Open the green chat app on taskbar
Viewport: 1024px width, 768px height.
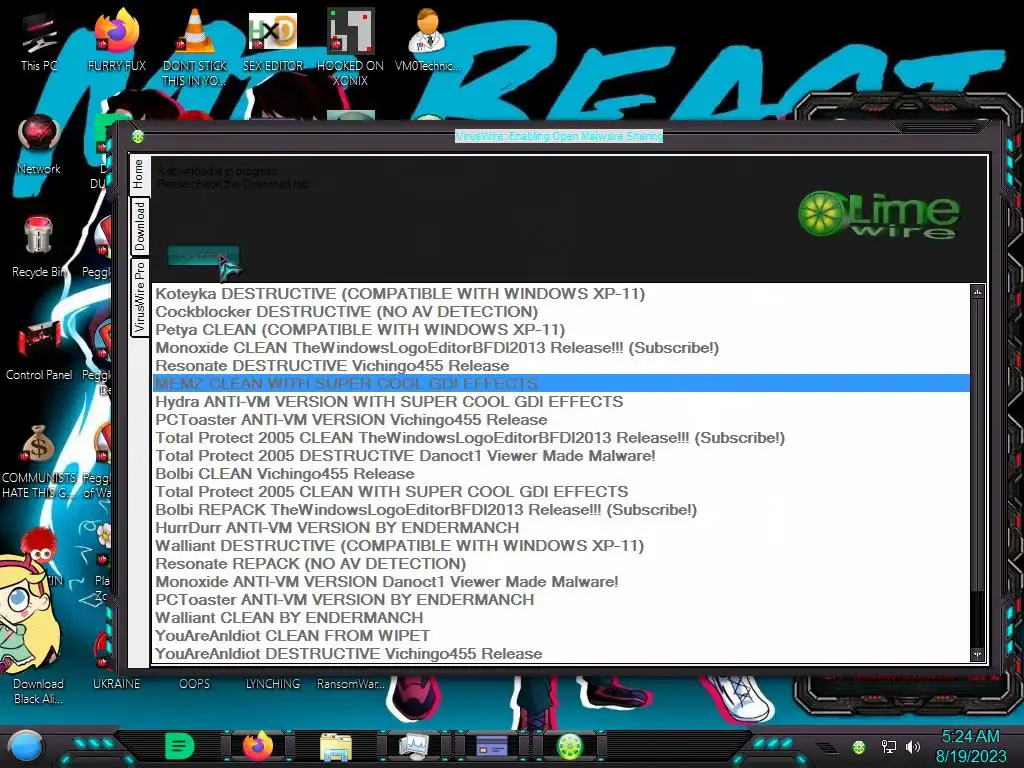click(180, 746)
